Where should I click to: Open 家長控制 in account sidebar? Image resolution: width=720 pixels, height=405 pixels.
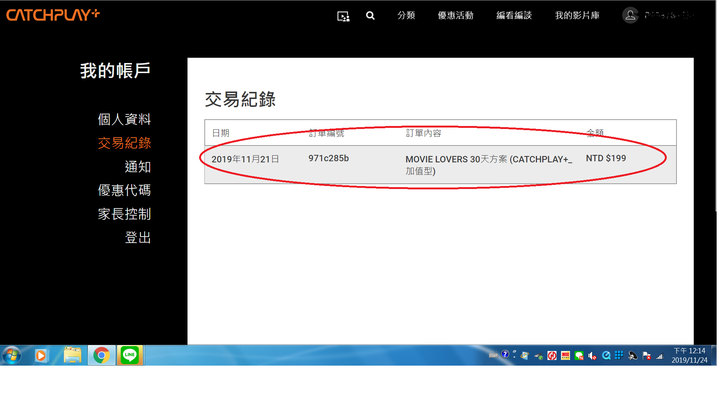coord(124,214)
